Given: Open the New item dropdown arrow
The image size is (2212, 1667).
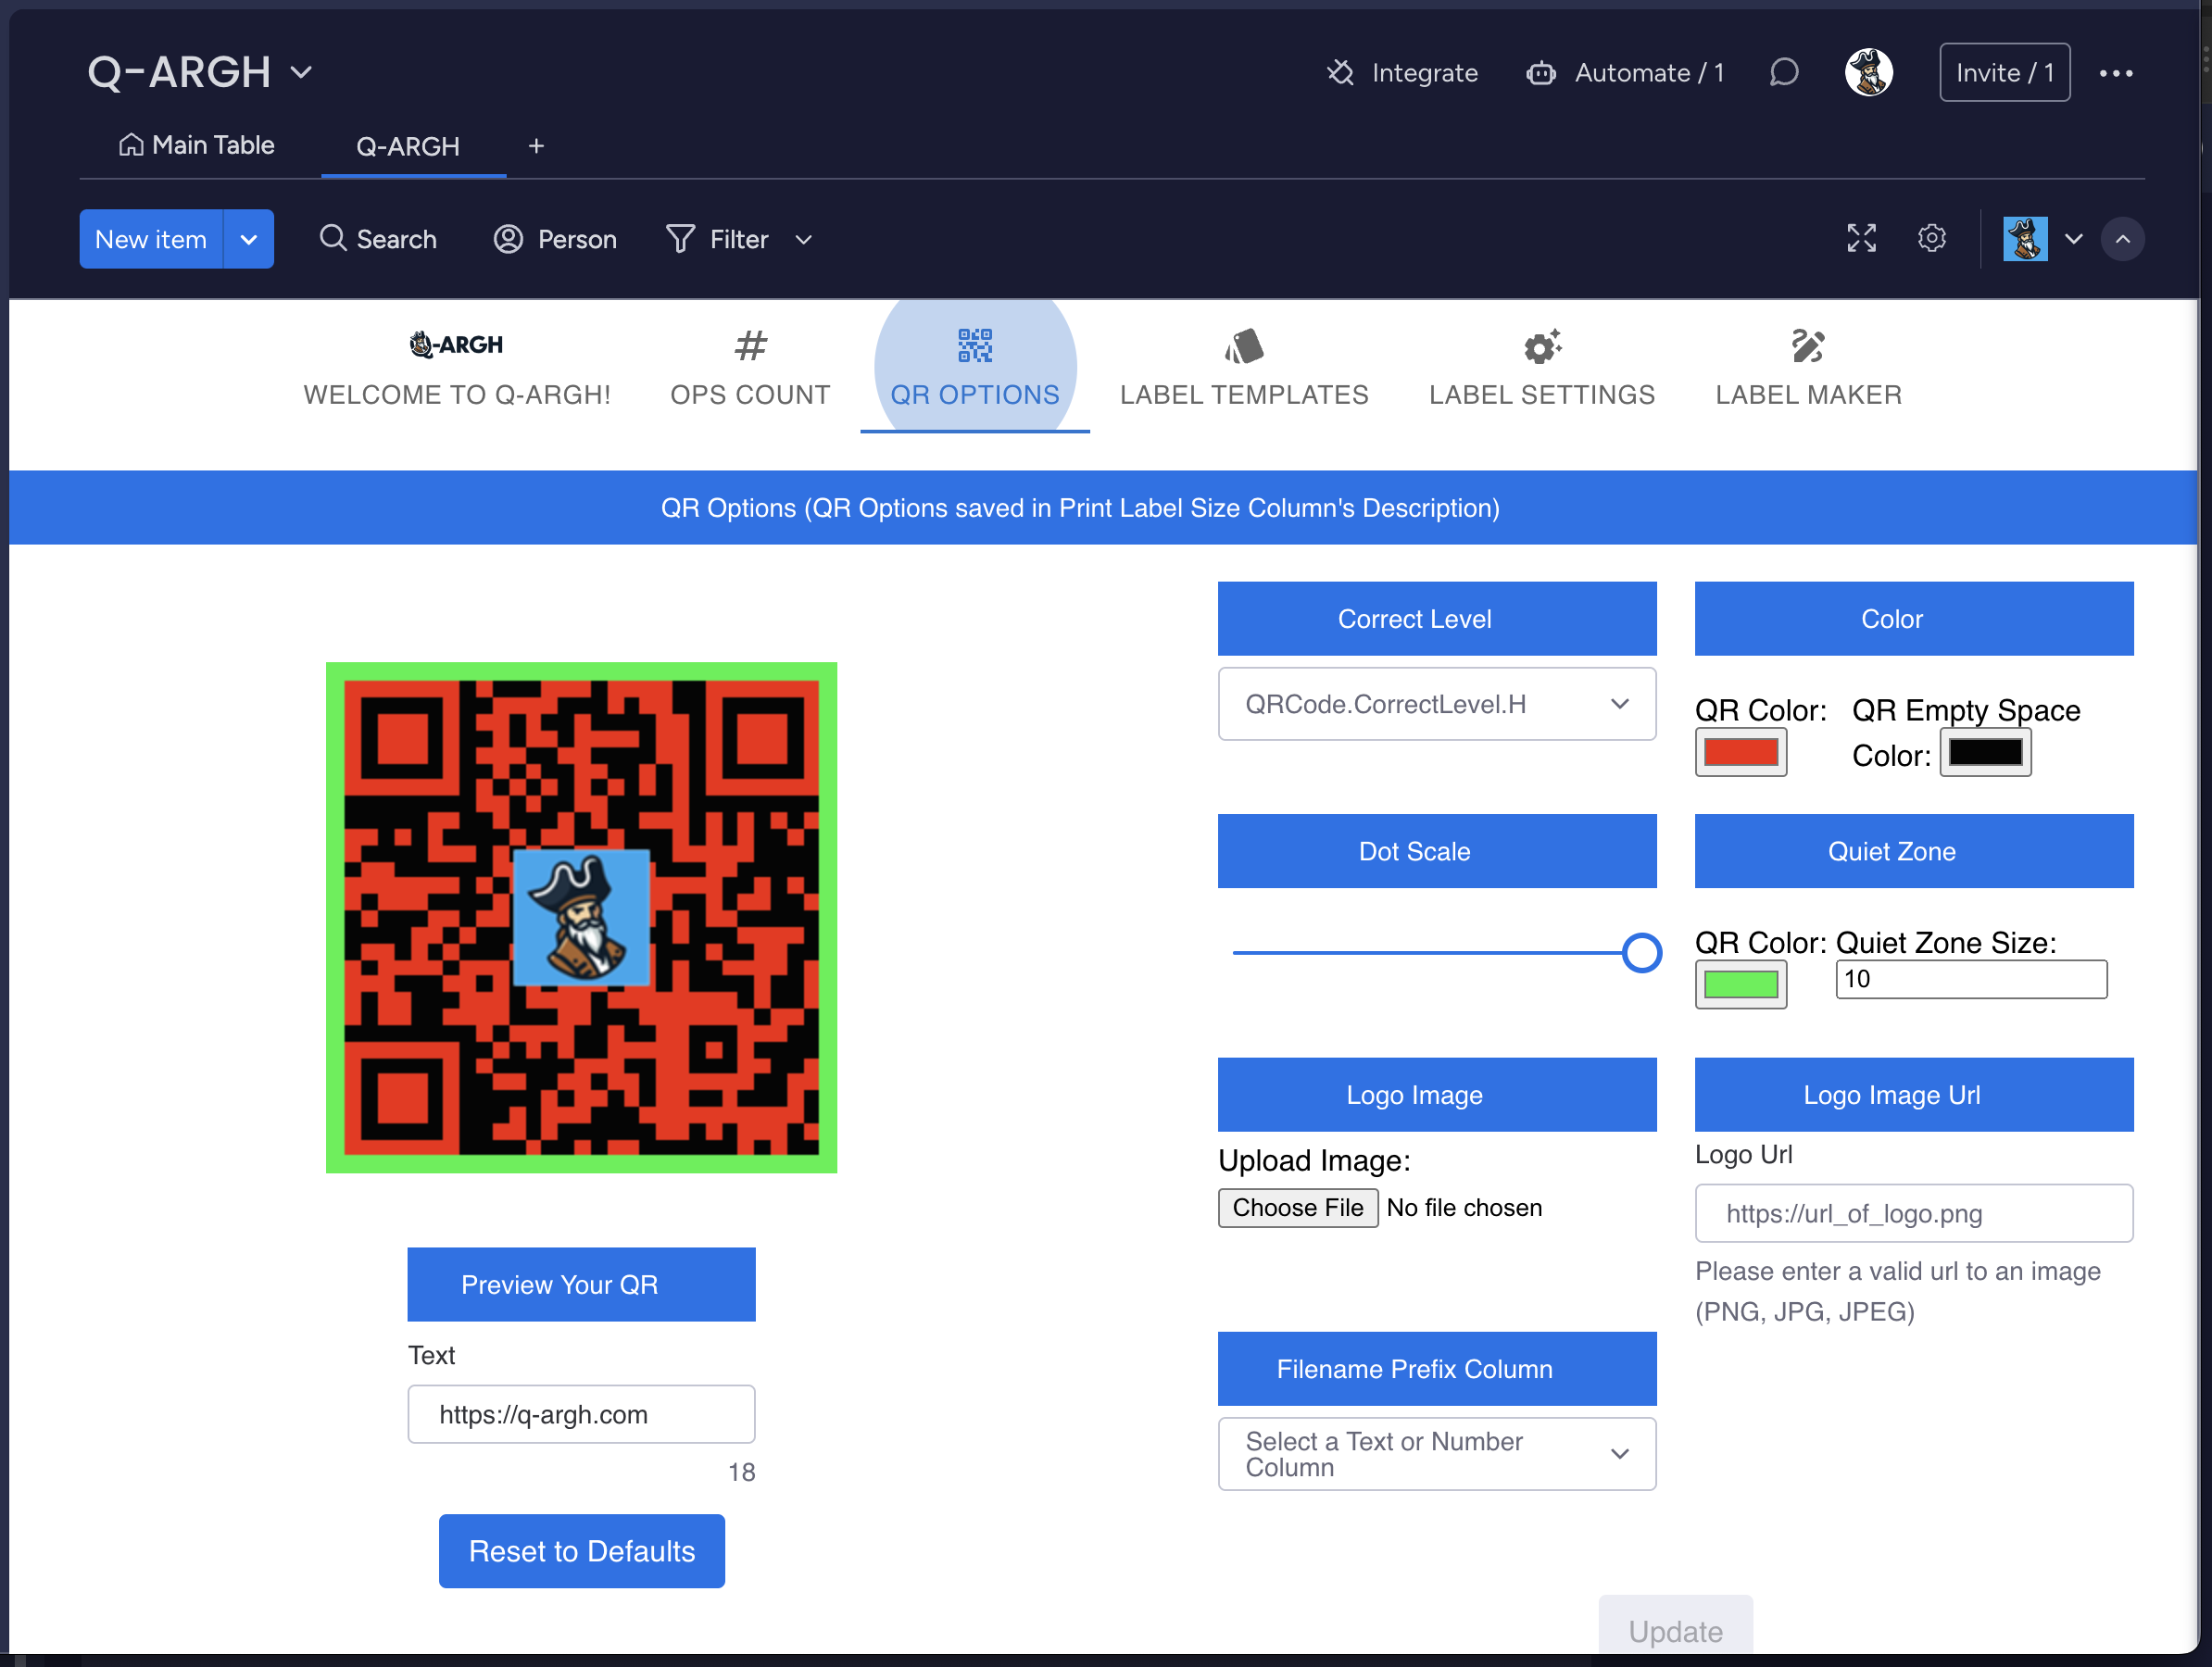Looking at the screenshot, I should coord(249,239).
